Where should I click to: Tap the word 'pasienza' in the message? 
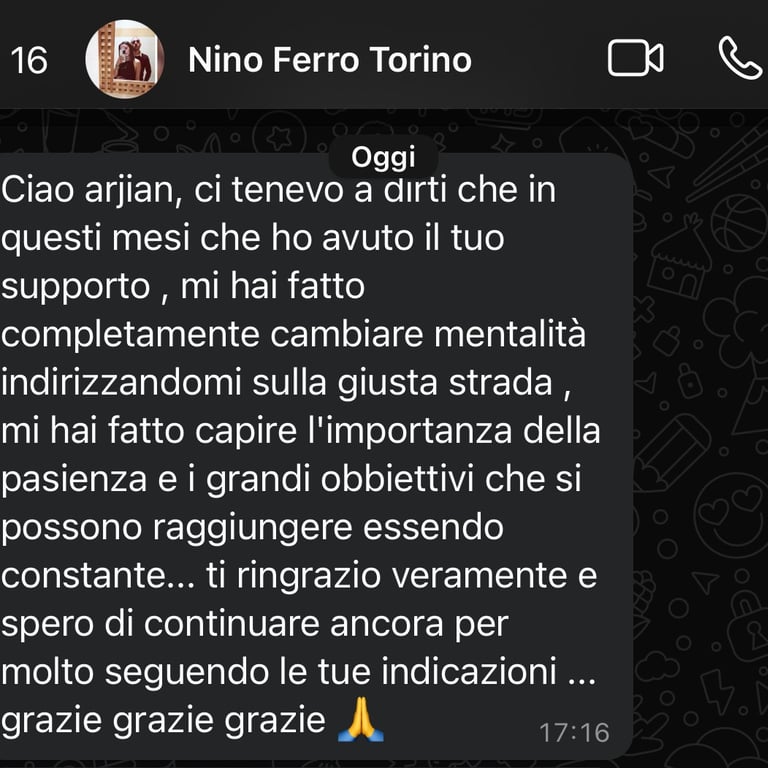tap(74, 480)
